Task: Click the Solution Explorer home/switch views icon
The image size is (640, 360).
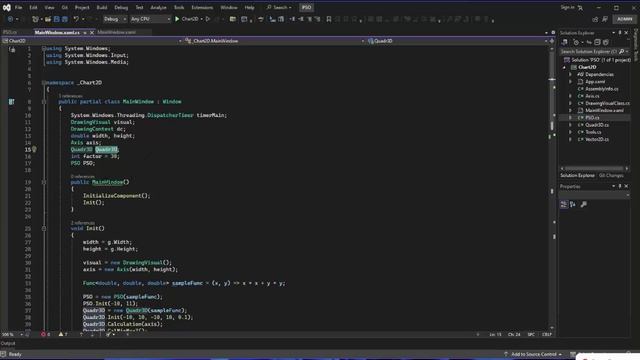Action: pos(564,42)
